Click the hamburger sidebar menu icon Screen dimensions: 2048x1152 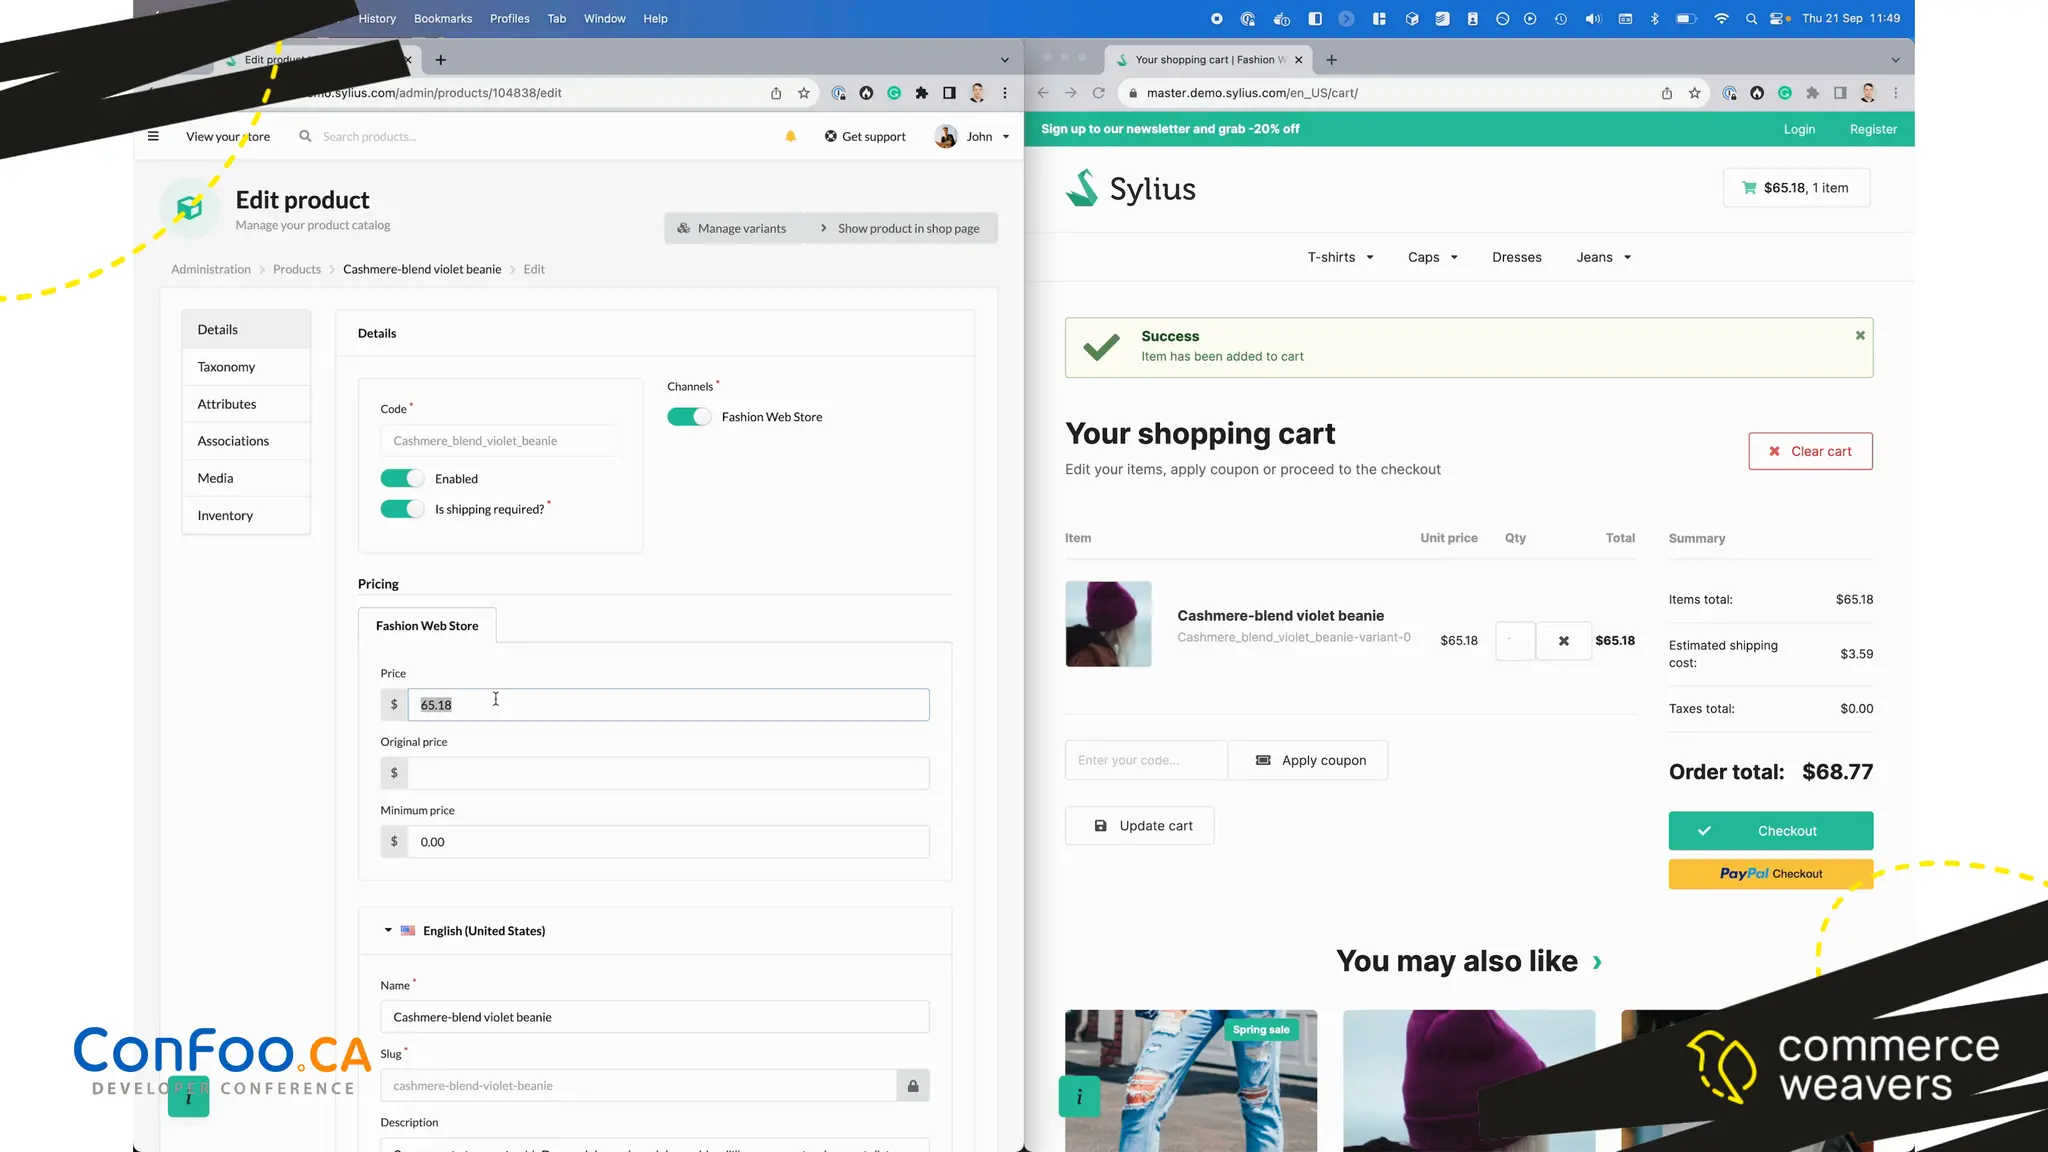(x=153, y=136)
